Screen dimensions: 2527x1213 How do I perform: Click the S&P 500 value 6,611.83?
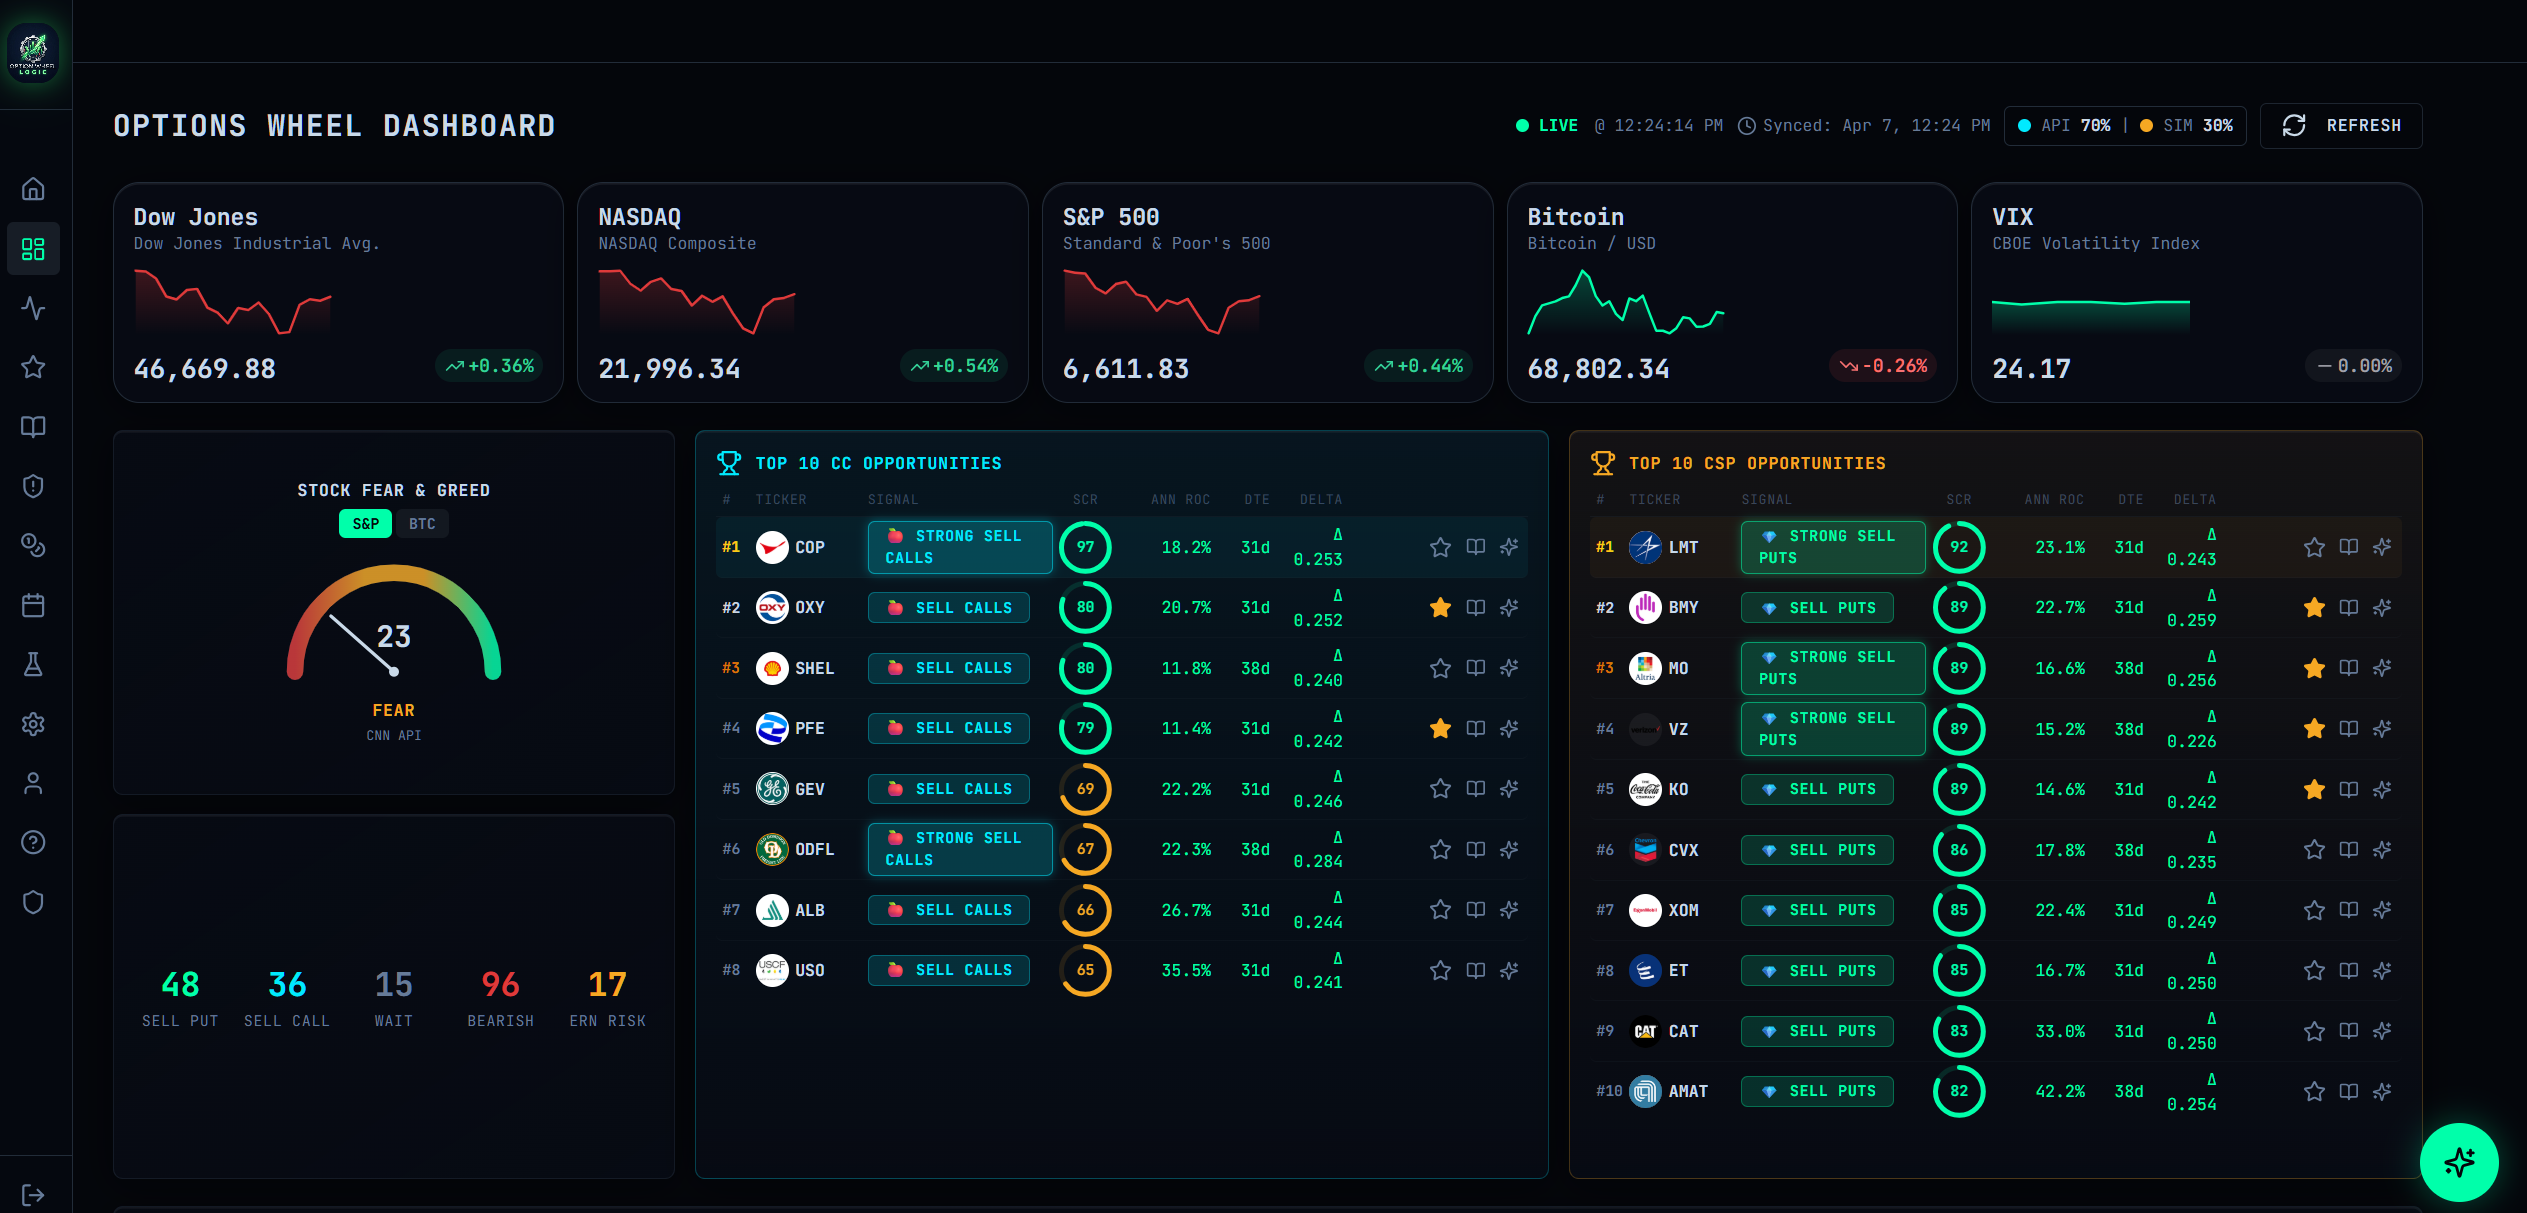pyautogui.click(x=1126, y=369)
